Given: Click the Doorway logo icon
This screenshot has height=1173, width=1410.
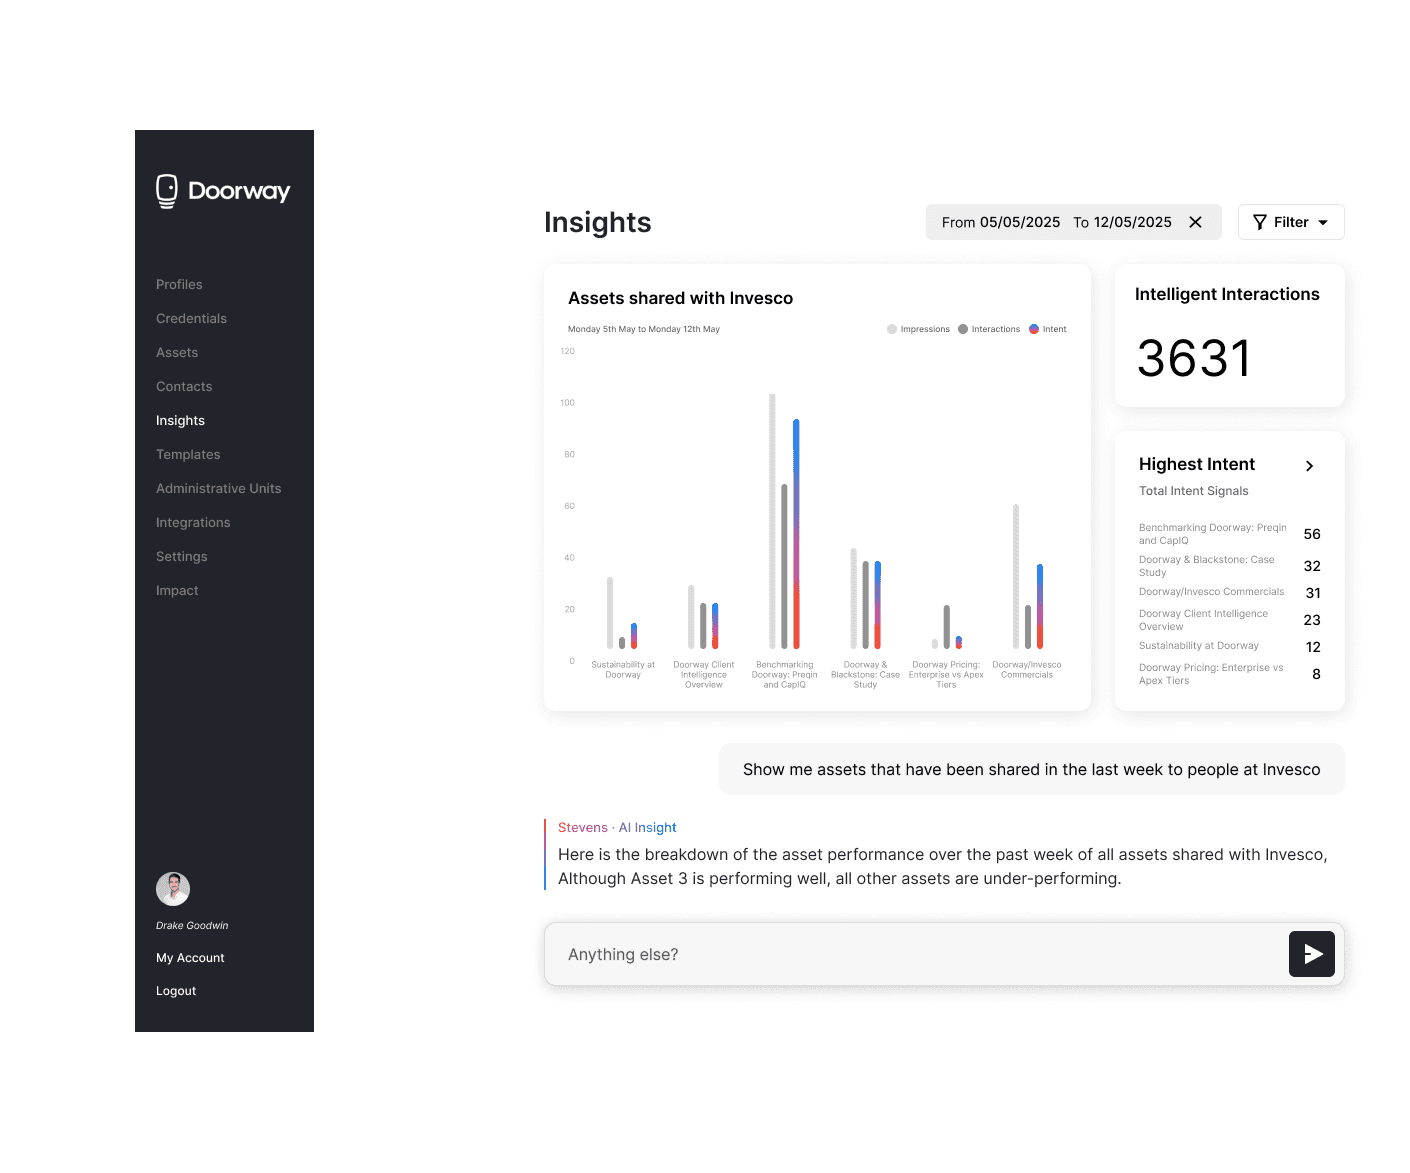Looking at the screenshot, I should 167,190.
